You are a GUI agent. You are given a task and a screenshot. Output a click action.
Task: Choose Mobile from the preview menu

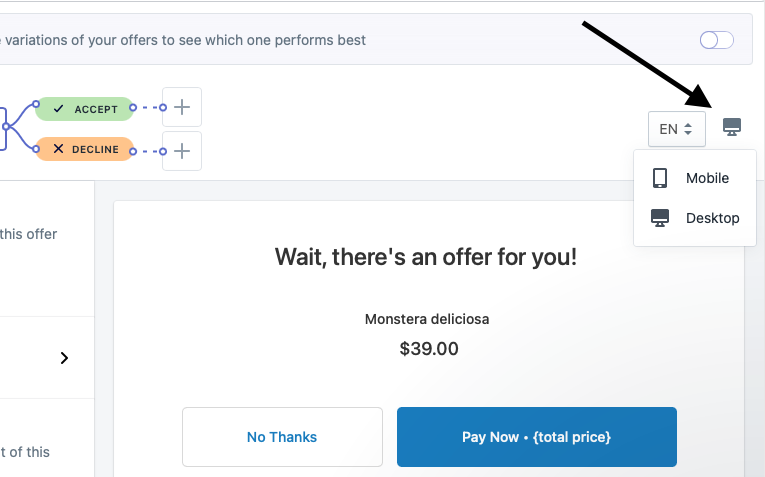click(x=707, y=178)
